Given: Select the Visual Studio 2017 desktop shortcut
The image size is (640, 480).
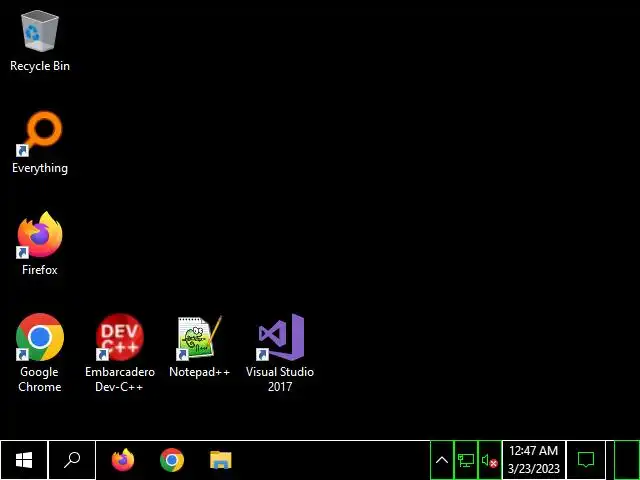Looking at the screenshot, I should pyautogui.click(x=280, y=337).
